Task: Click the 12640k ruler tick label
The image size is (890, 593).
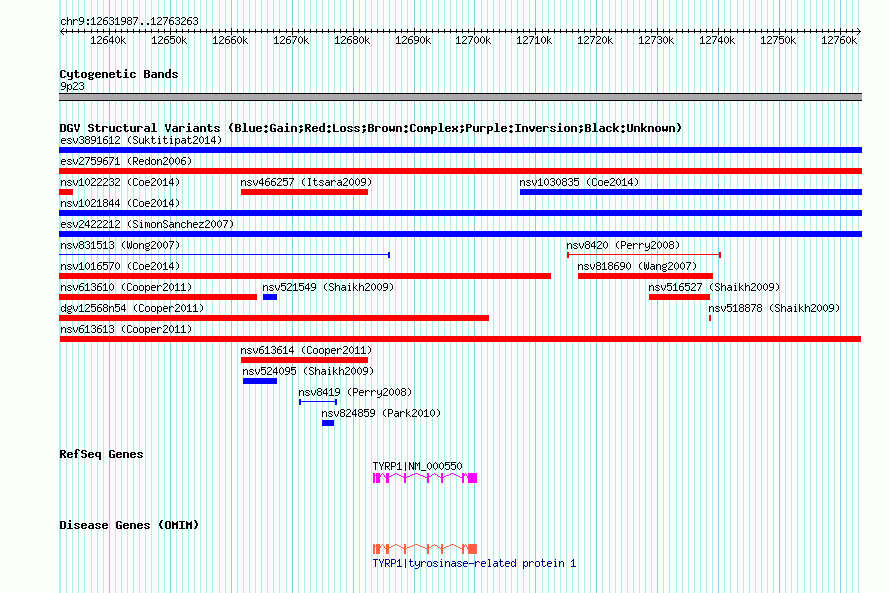Action: pyautogui.click(x=108, y=40)
